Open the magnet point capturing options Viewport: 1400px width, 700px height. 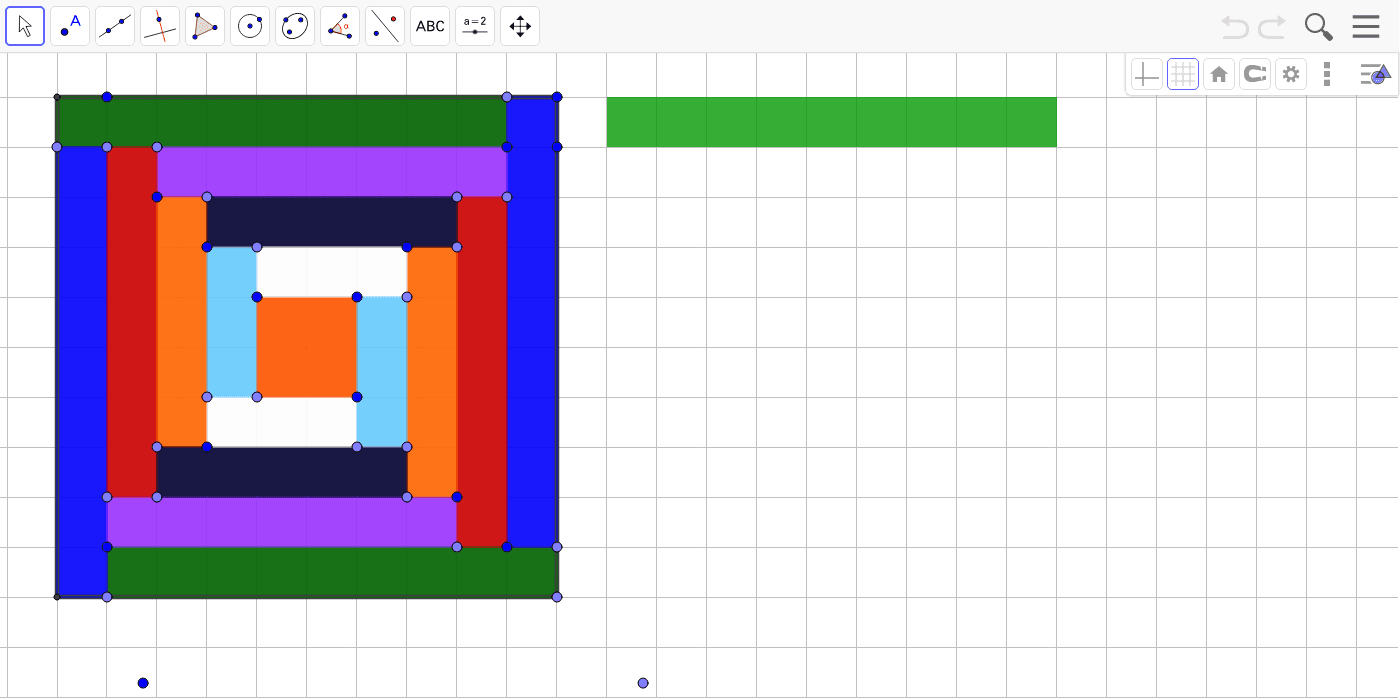(x=1255, y=74)
